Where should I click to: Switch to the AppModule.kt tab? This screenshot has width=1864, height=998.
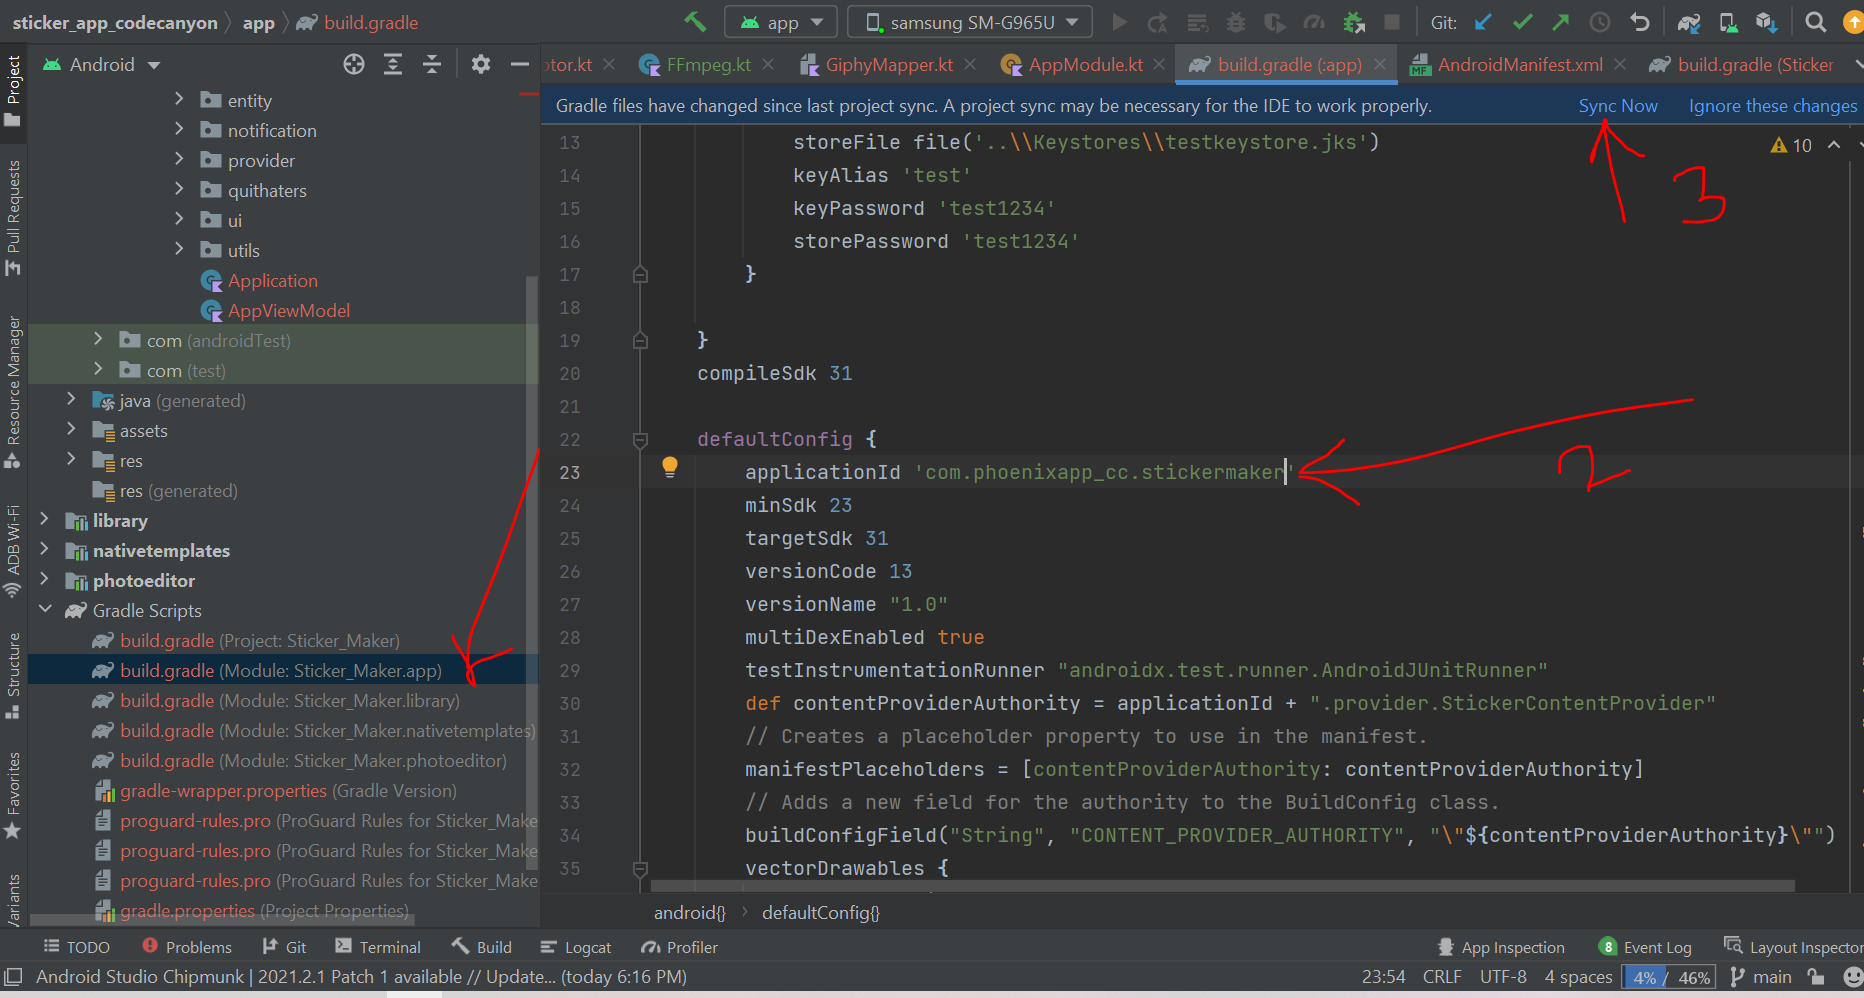pos(1085,65)
